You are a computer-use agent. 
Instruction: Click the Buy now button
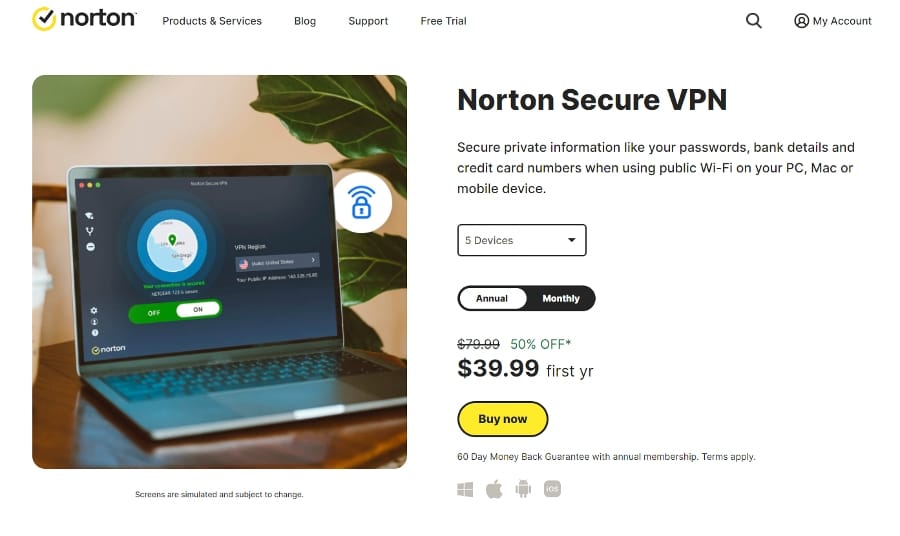pyautogui.click(x=502, y=419)
